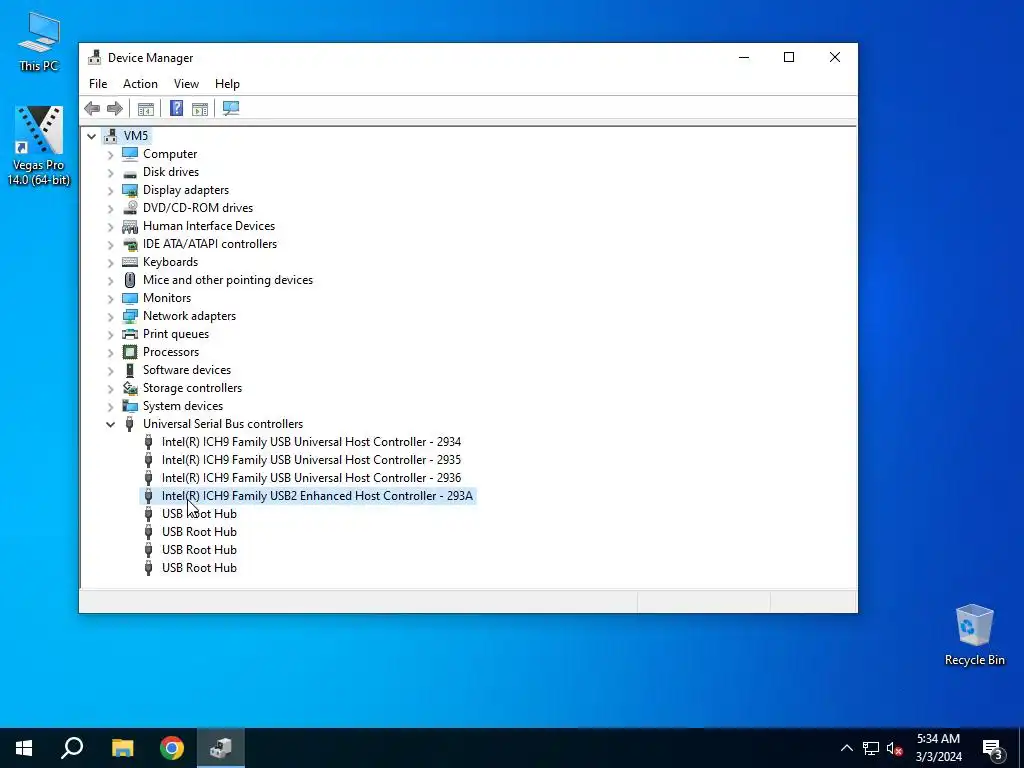Select USB Universal Host Controller - 2934

[312, 442]
